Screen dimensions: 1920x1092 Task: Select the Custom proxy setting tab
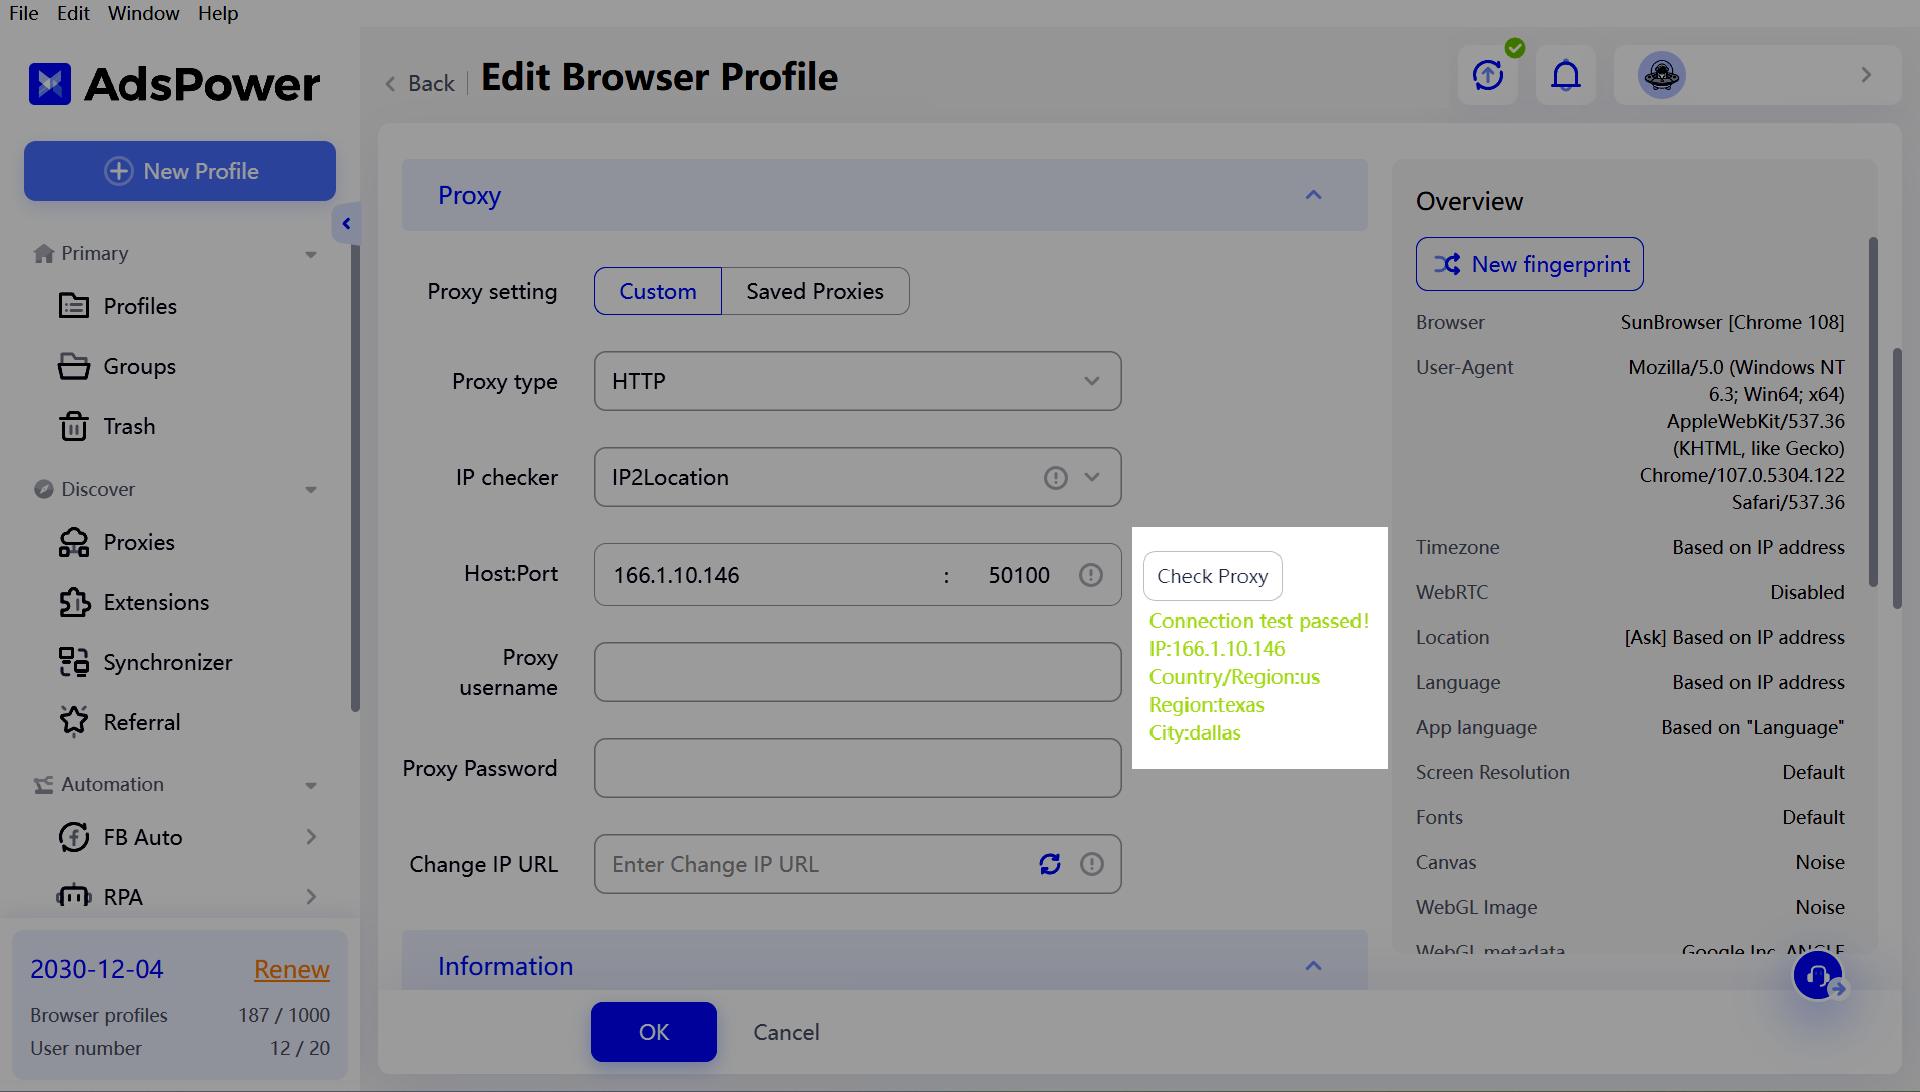click(657, 291)
